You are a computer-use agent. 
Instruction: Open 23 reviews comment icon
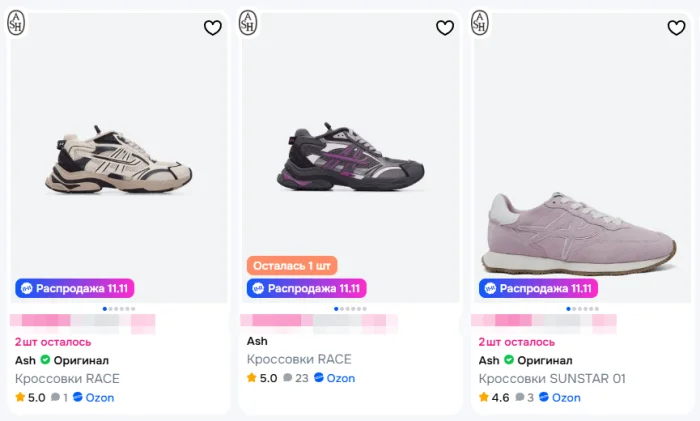pos(288,378)
